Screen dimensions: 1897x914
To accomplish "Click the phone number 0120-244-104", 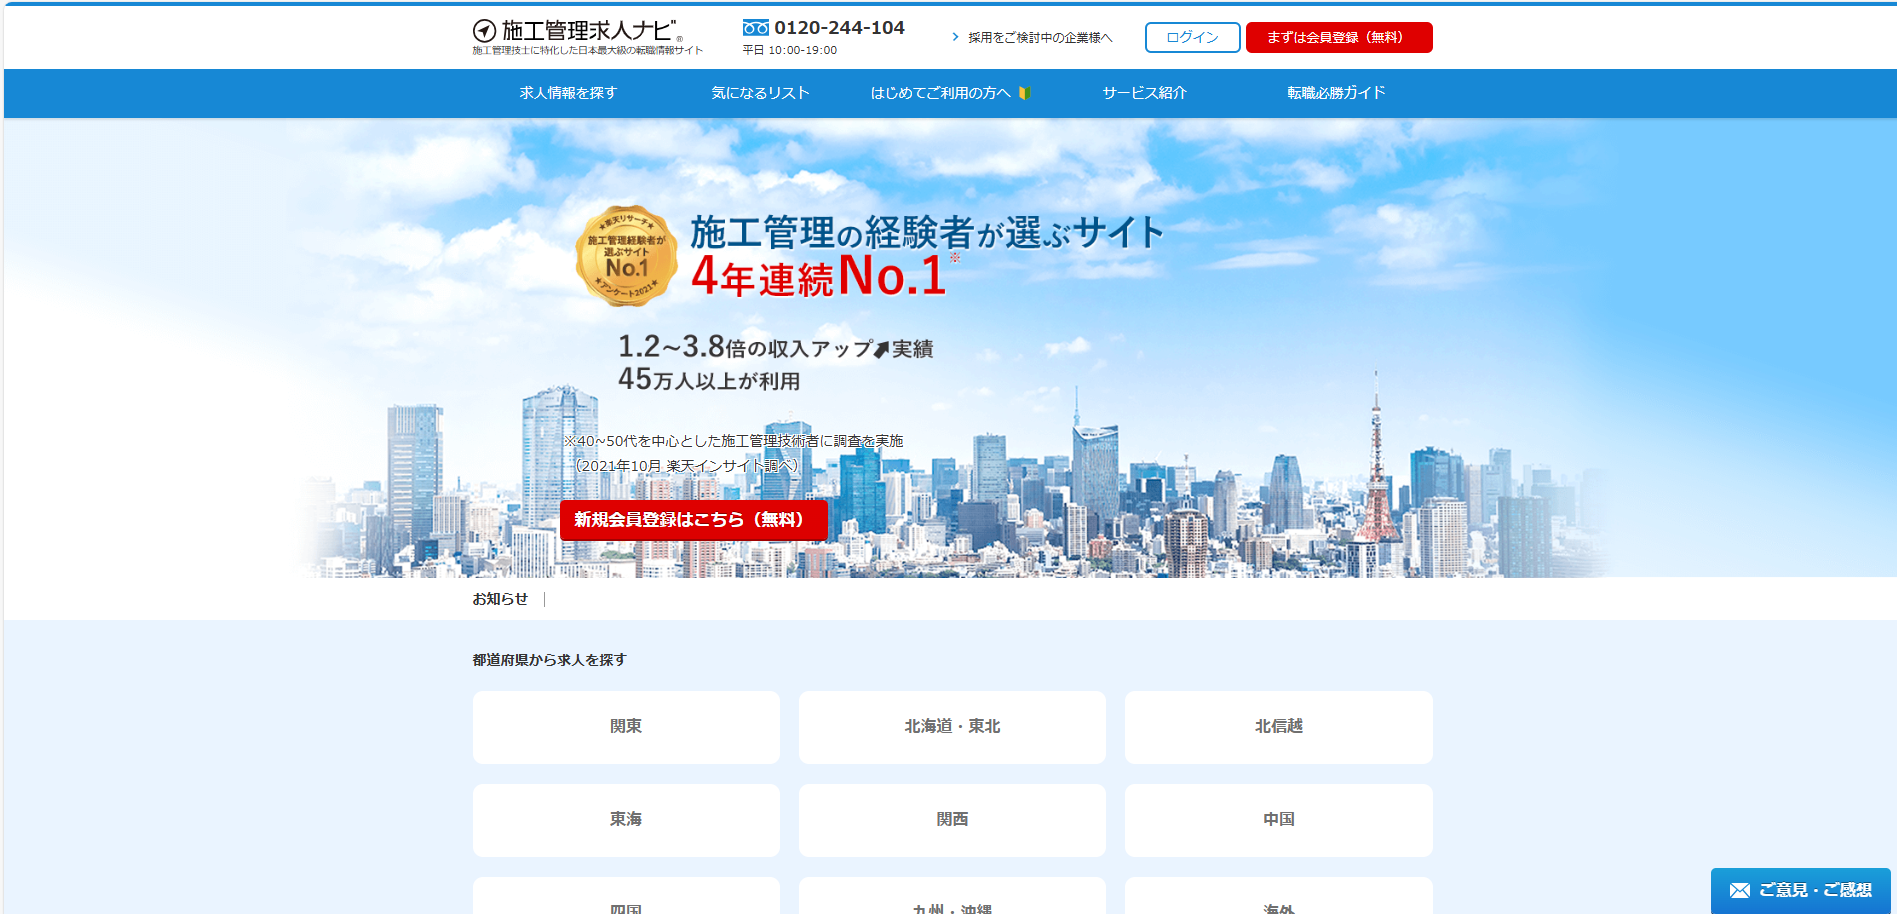I will point(839,28).
